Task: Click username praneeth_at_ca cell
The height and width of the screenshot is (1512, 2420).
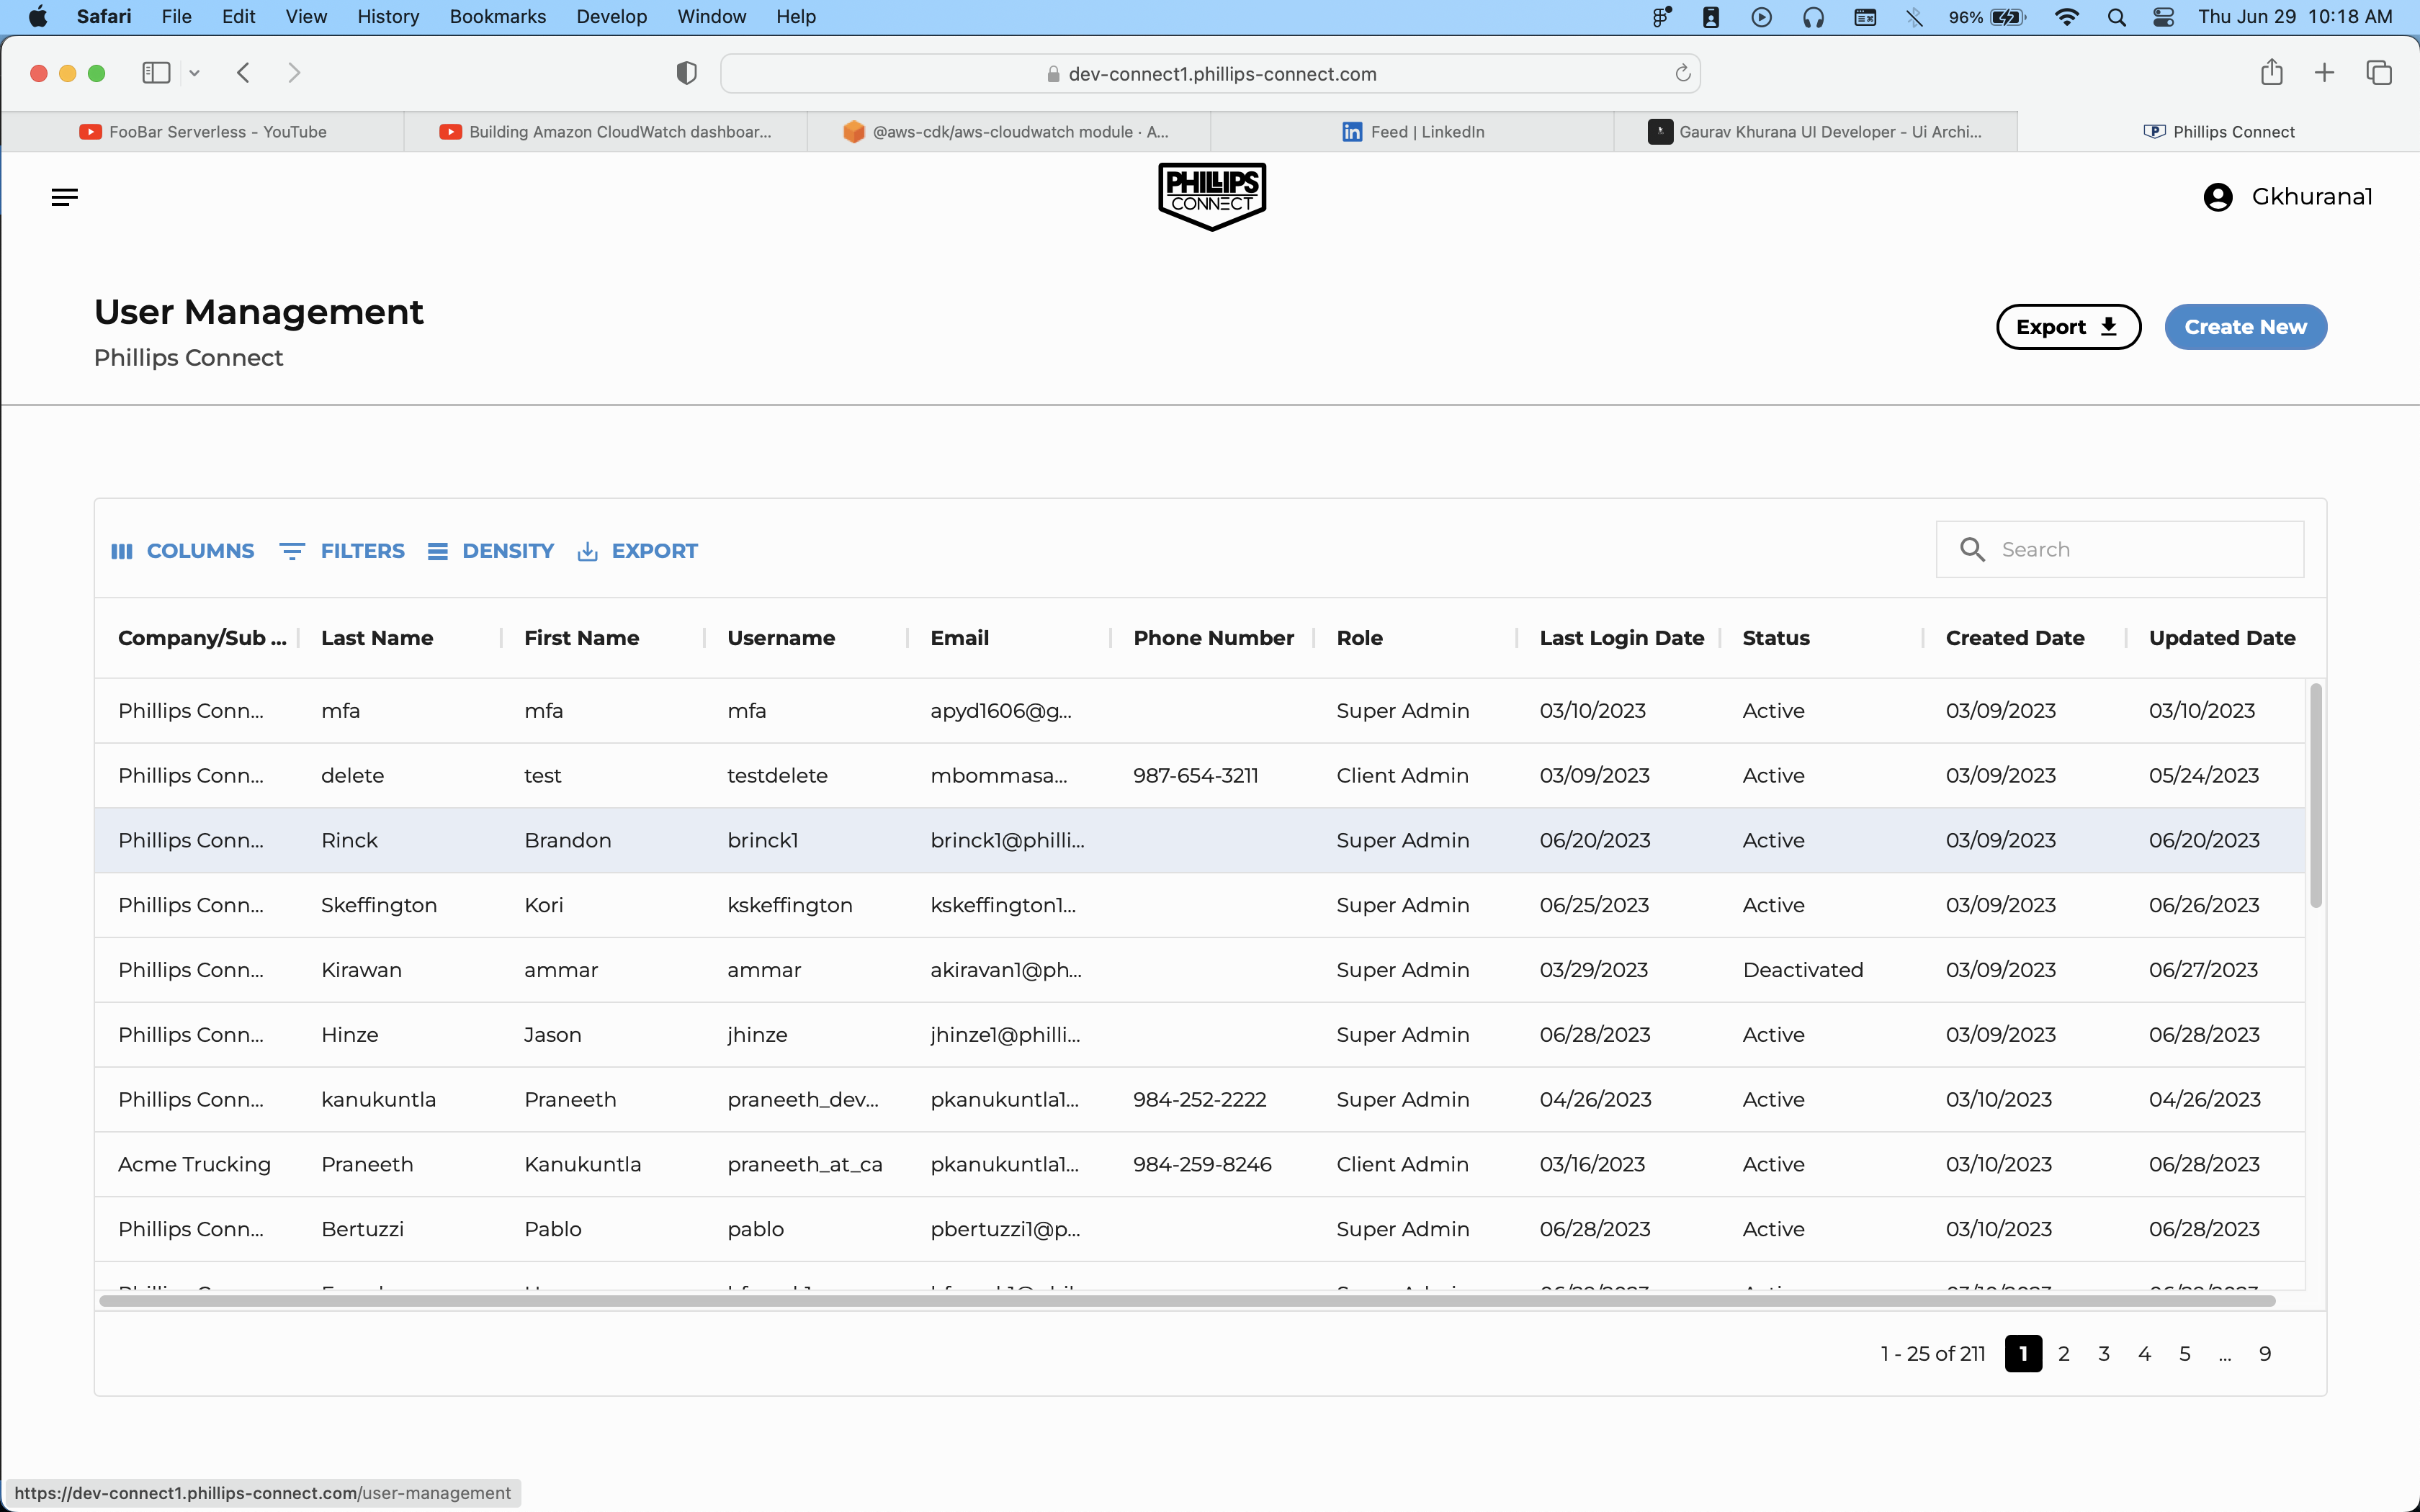Action: coord(804,1164)
